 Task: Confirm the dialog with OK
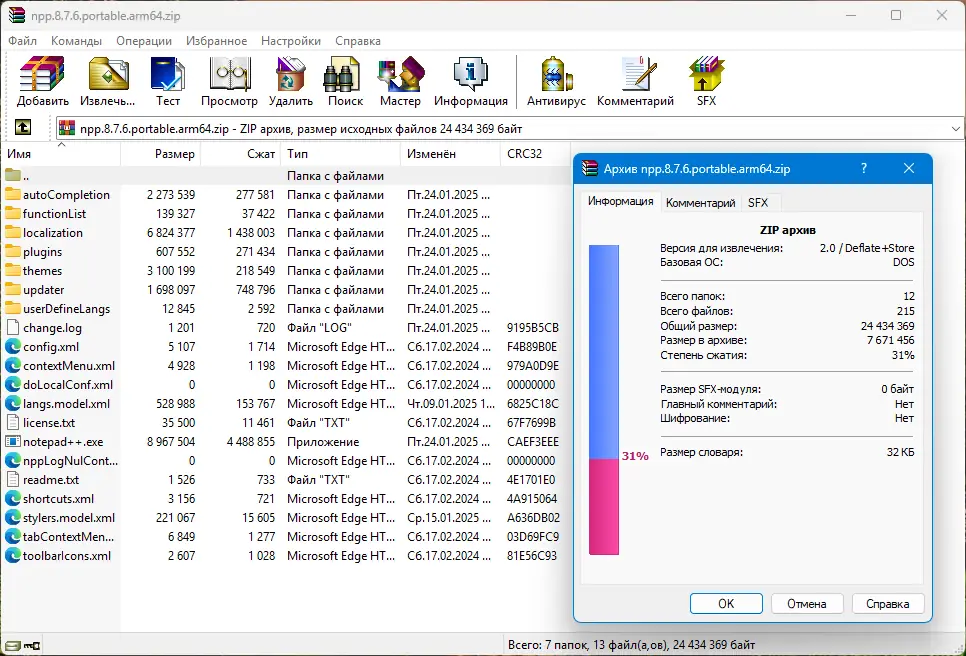(x=726, y=604)
